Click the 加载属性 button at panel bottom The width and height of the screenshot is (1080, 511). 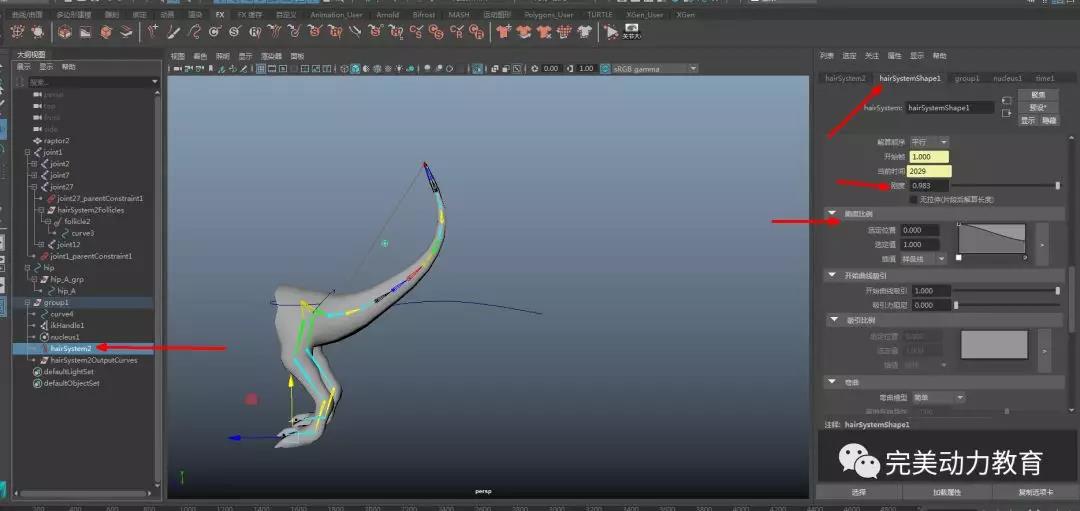(x=945, y=493)
